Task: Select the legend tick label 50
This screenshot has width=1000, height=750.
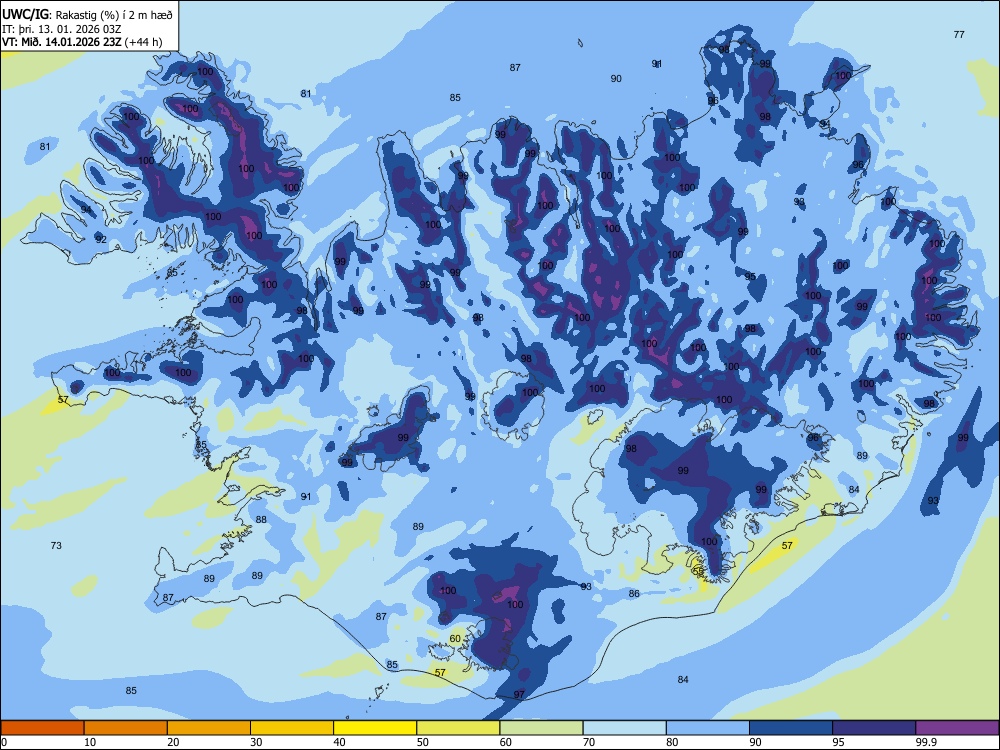Action: click(423, 742)
